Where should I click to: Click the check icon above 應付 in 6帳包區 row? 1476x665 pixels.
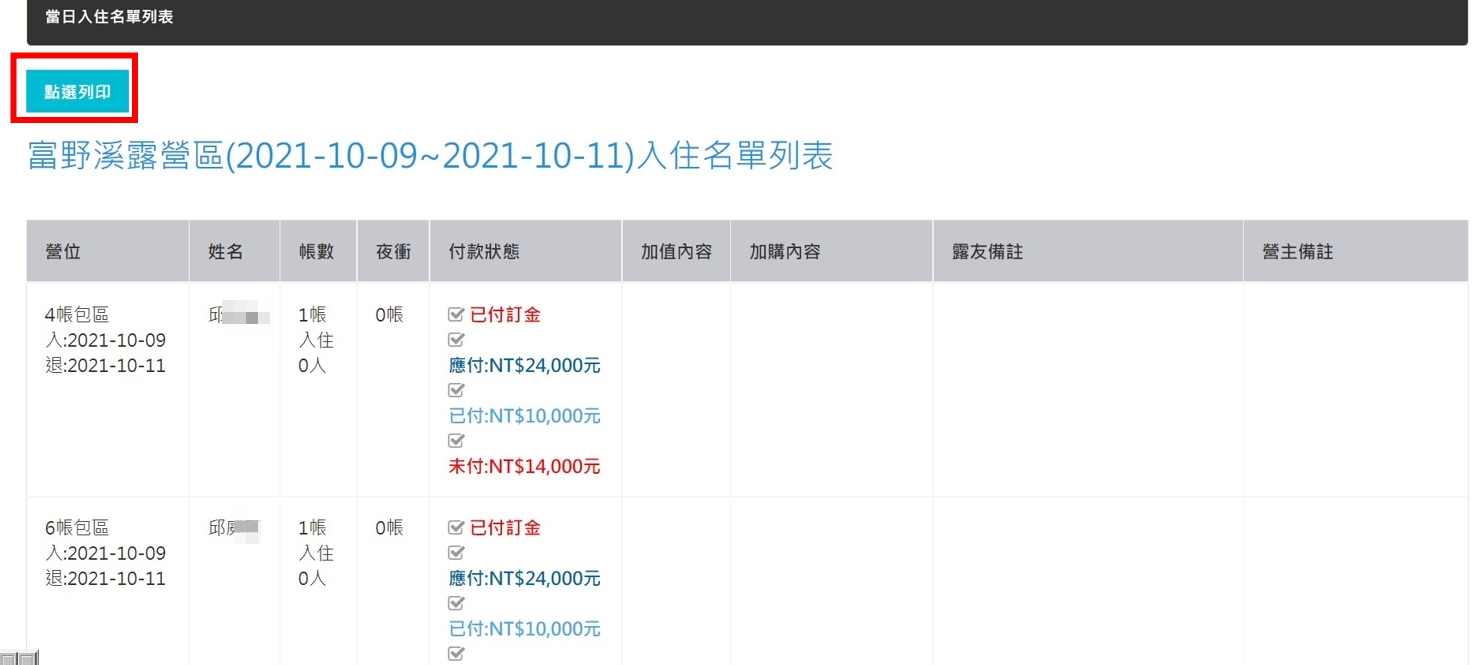pos(457,553)
